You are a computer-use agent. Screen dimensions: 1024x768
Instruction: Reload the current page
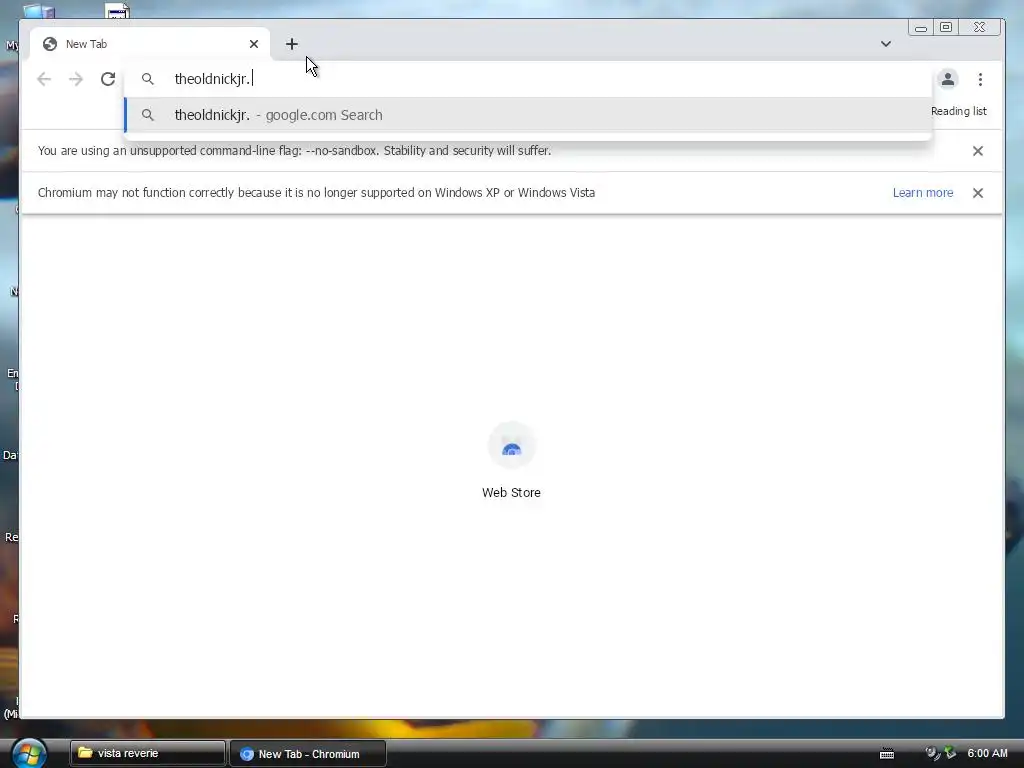point(108,79)
